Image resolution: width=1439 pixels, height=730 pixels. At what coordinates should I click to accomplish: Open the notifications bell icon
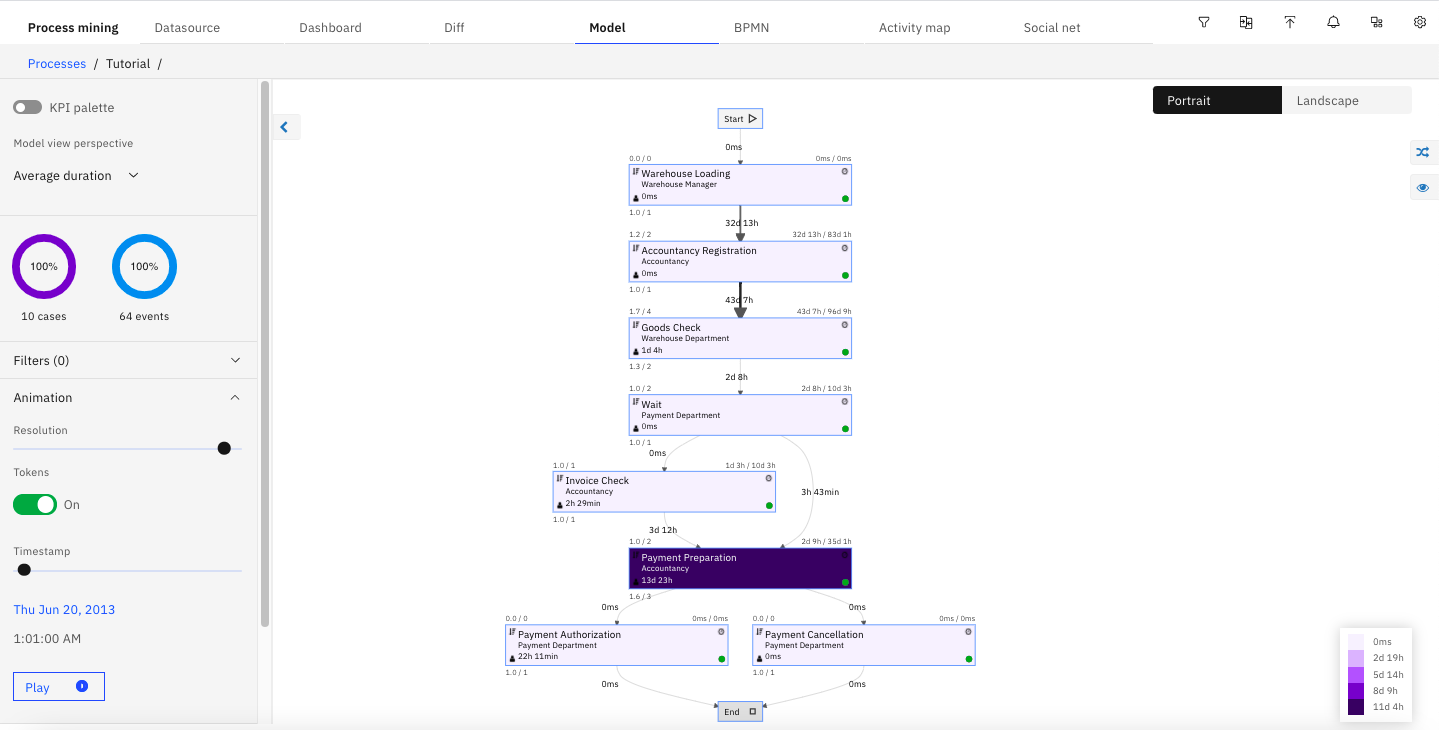[1333, 22]
